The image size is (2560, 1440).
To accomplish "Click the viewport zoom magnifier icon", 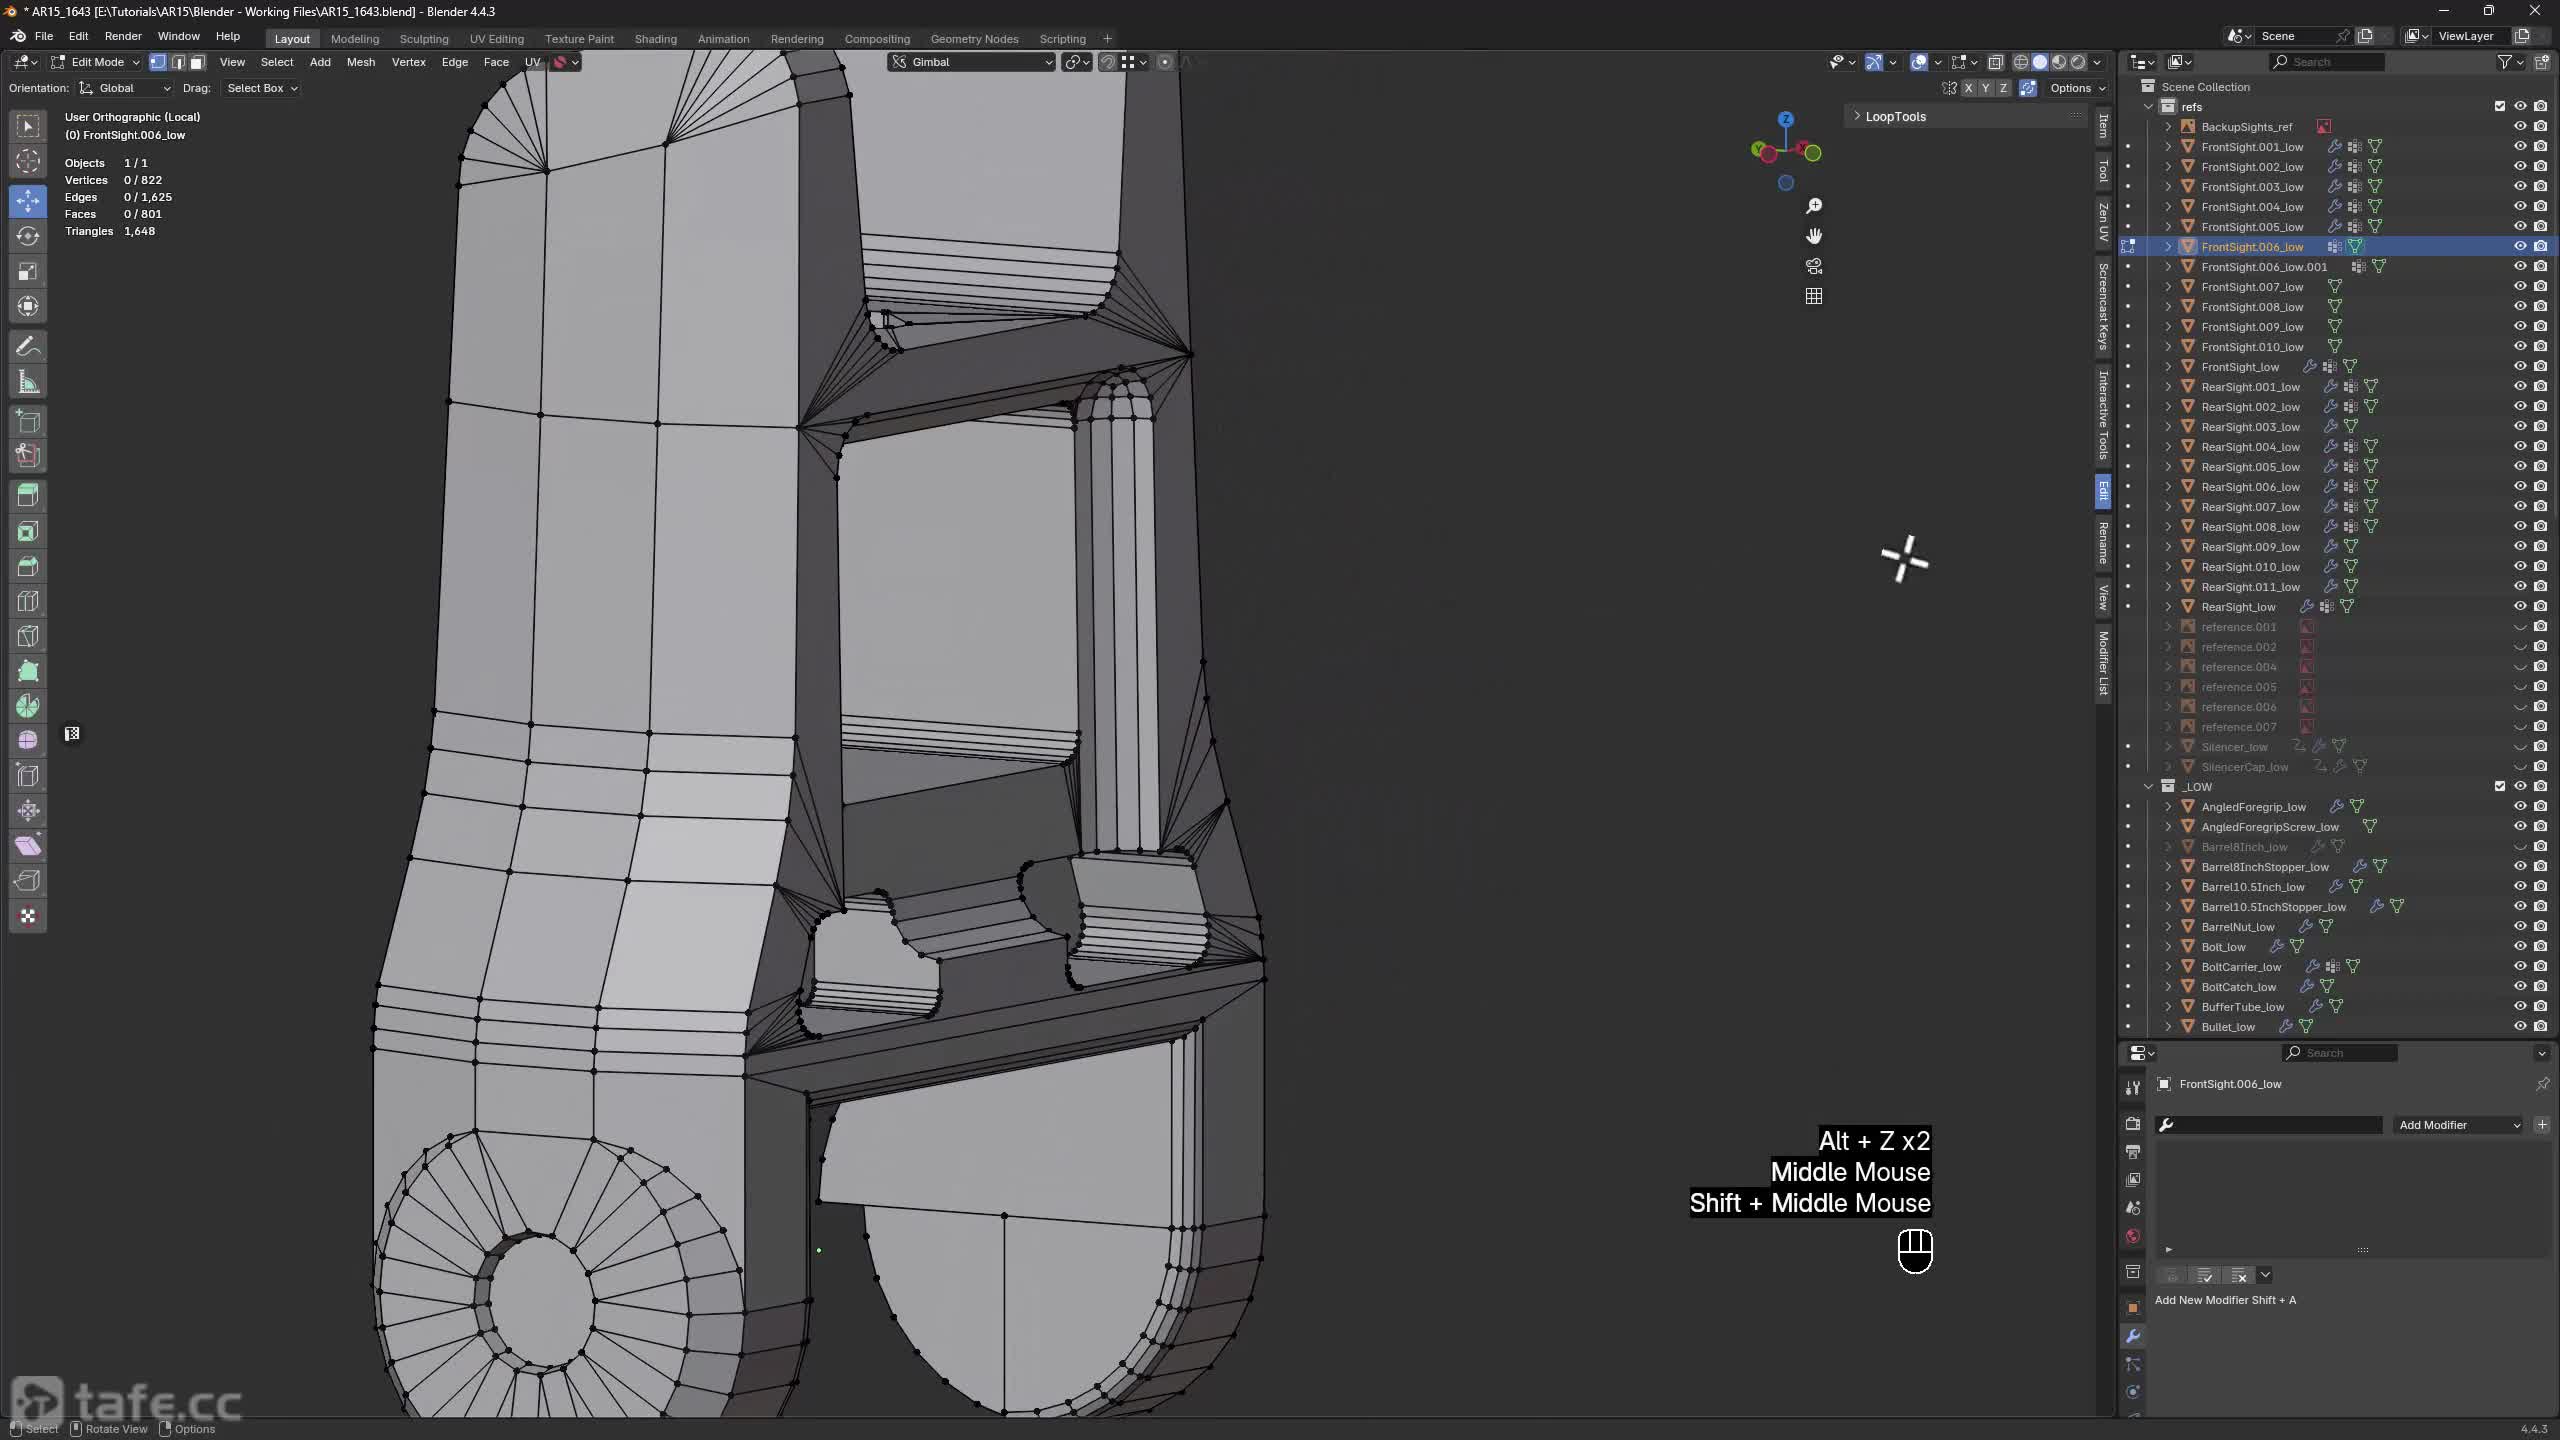I will [1814, 206].
